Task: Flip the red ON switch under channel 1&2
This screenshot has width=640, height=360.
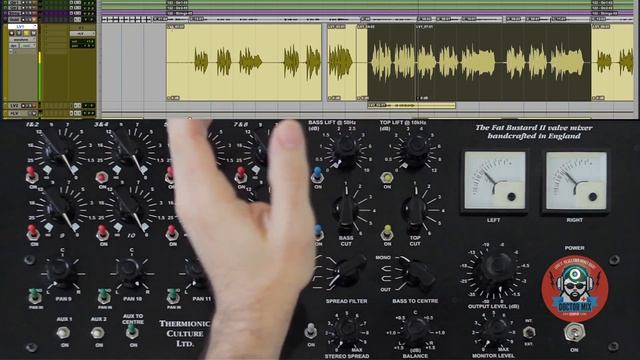Action: pos(31,174)
